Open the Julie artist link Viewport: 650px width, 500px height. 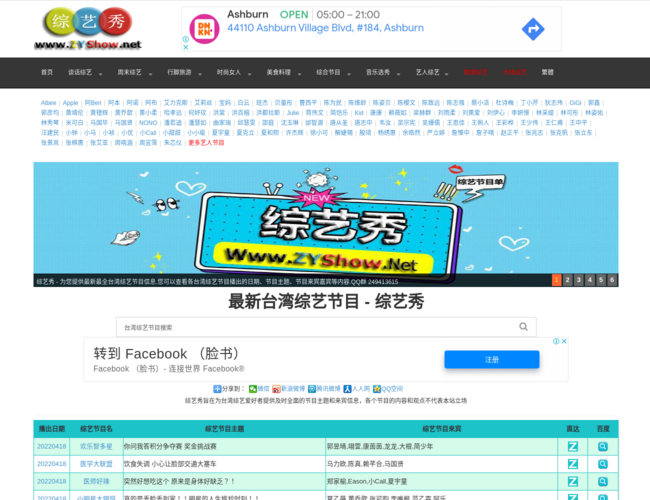point(293,113)
